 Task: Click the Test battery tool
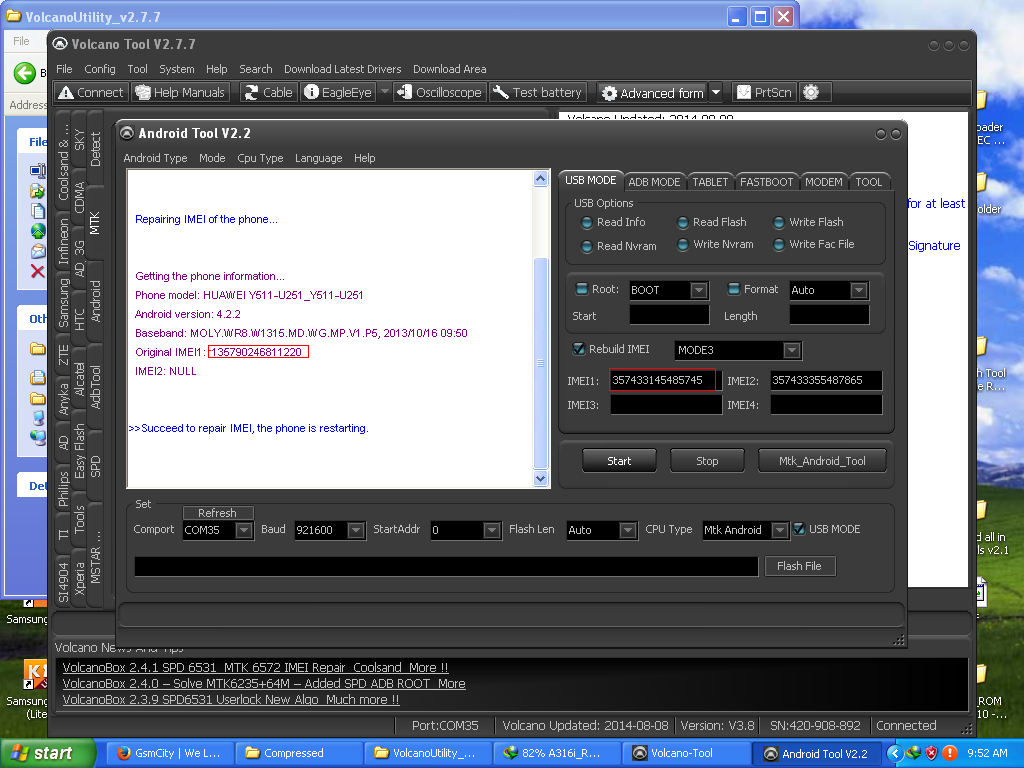coord(537,92)
